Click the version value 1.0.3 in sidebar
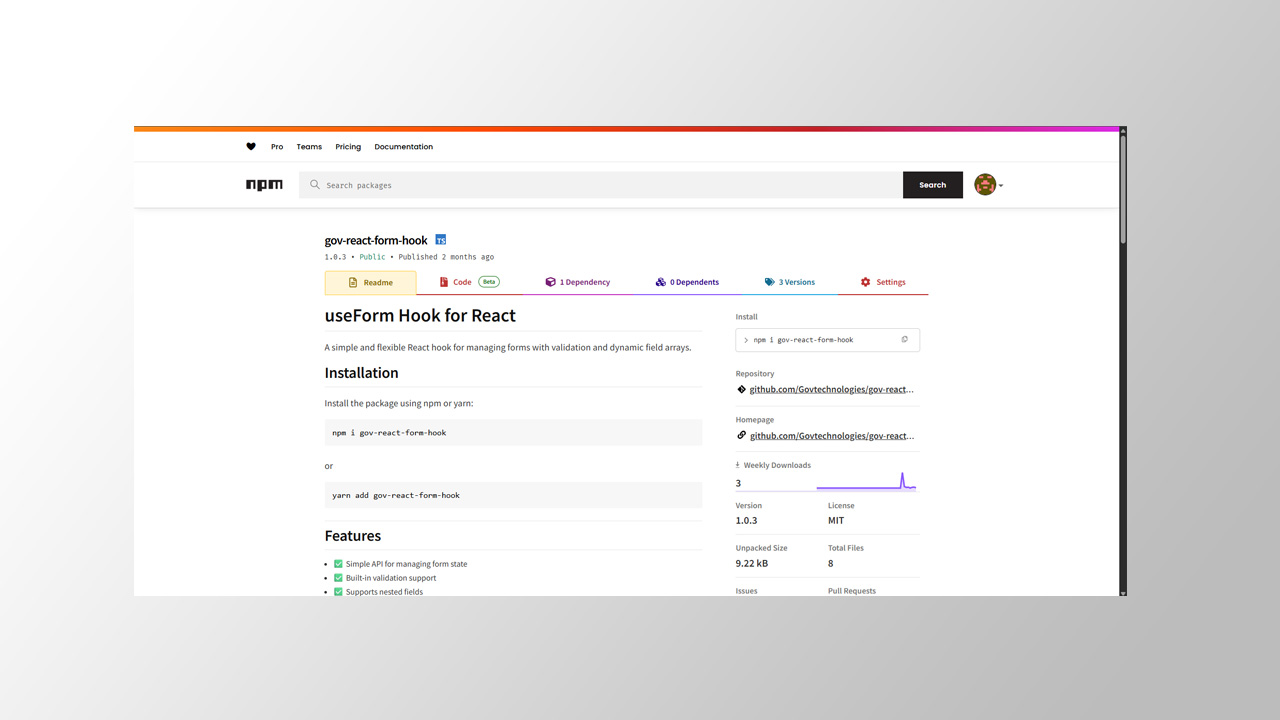Viewport: 1280px width, 720px height. click(746, 521)
